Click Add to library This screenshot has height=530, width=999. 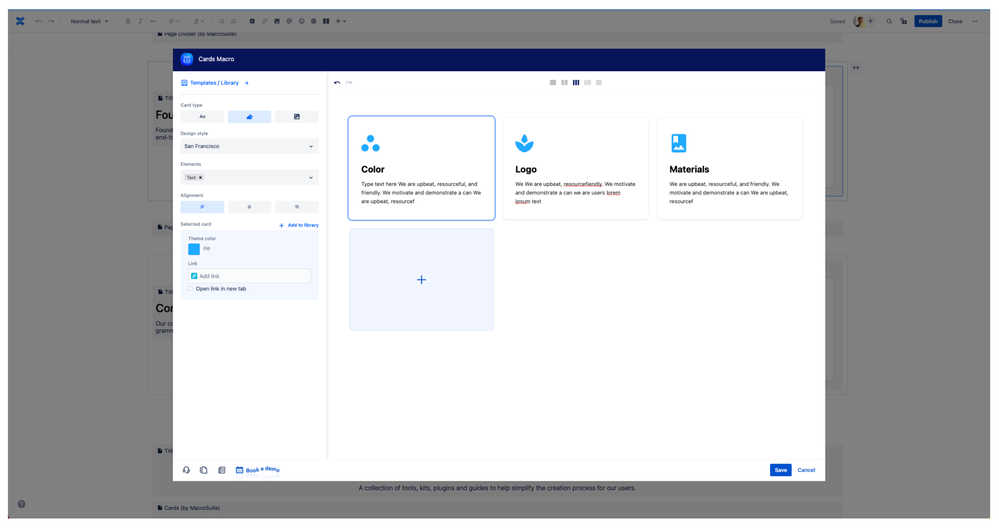click(299, 225)
